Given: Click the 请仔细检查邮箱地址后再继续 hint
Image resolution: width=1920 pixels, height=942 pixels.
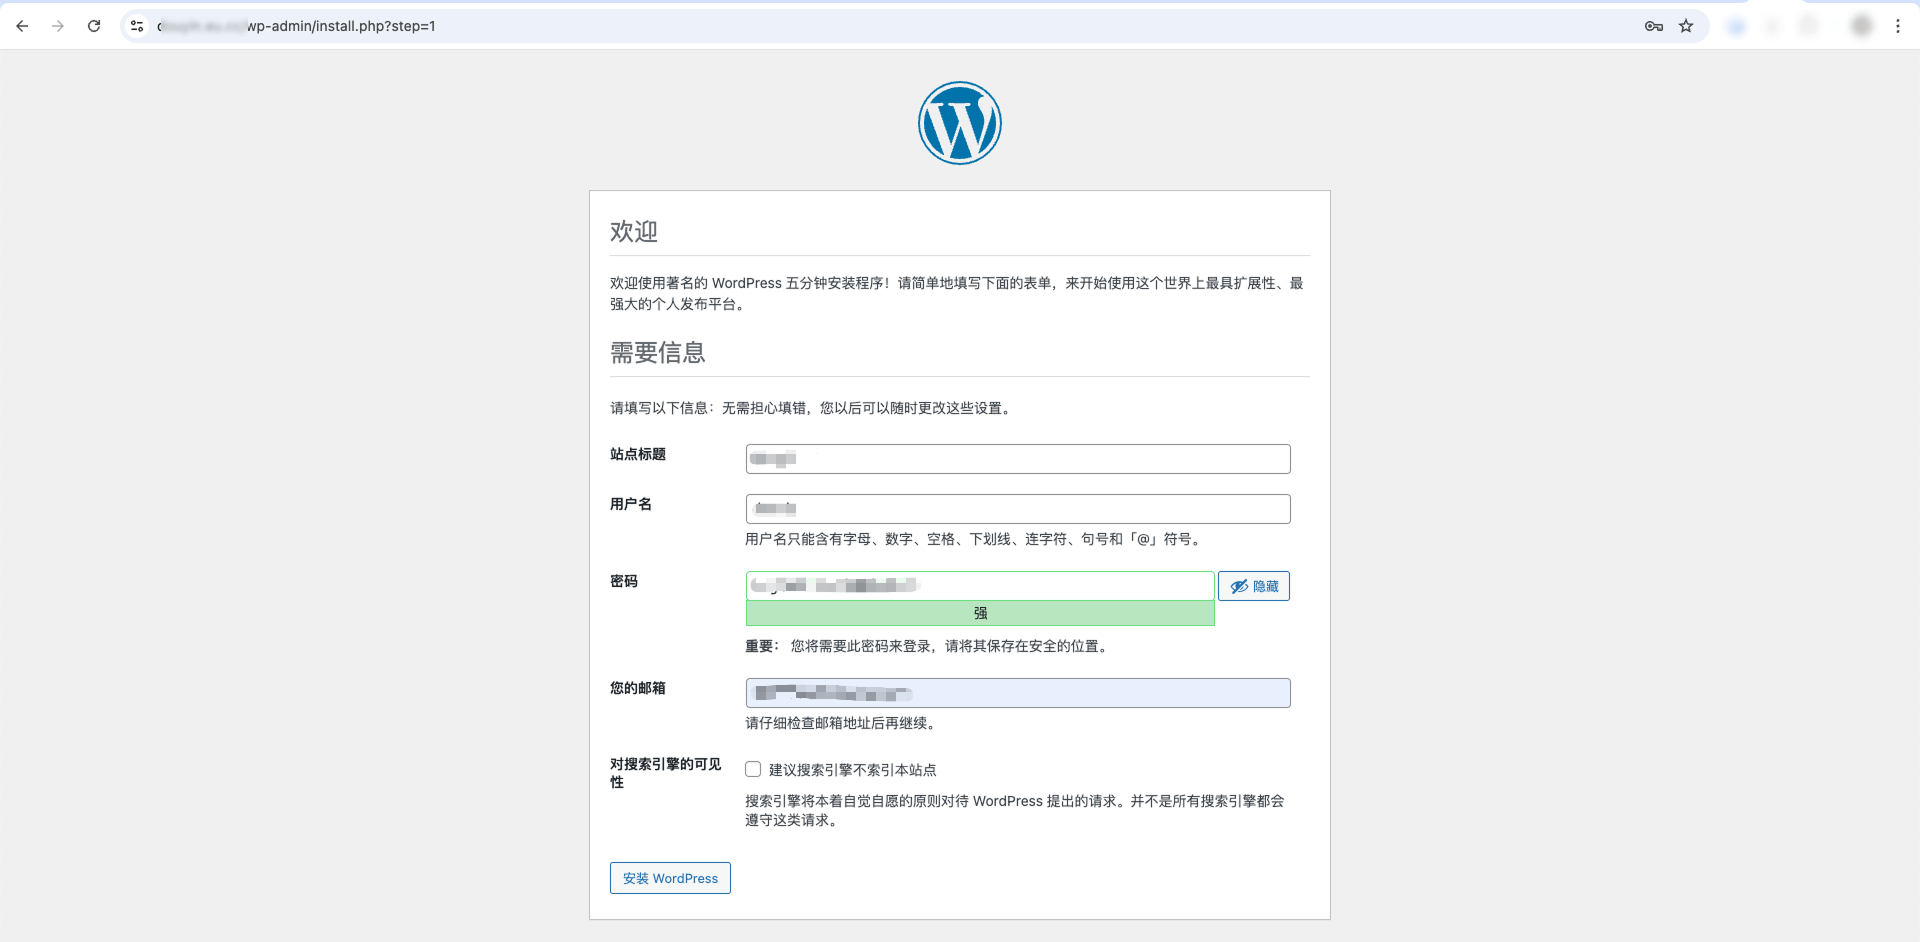Looking at the screenshot, I should (840, 723).
